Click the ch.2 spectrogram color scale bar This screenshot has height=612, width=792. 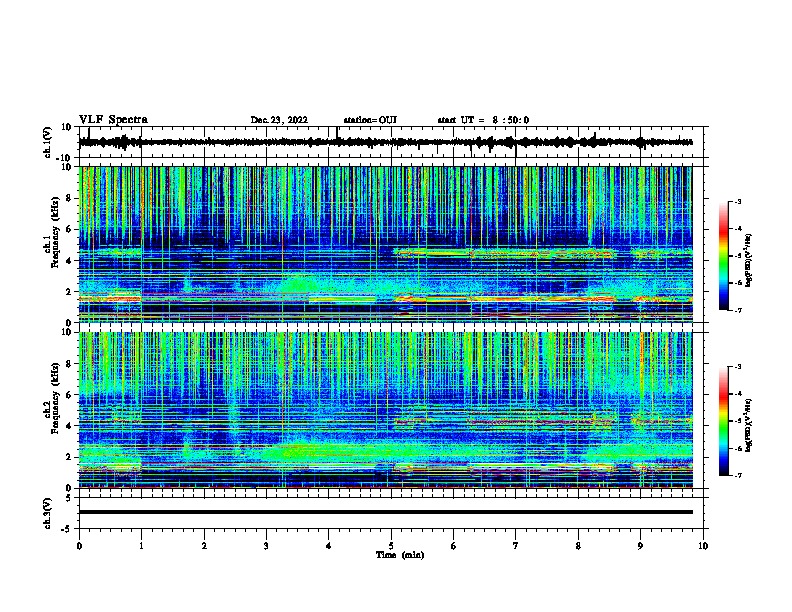tap(724, 421)
